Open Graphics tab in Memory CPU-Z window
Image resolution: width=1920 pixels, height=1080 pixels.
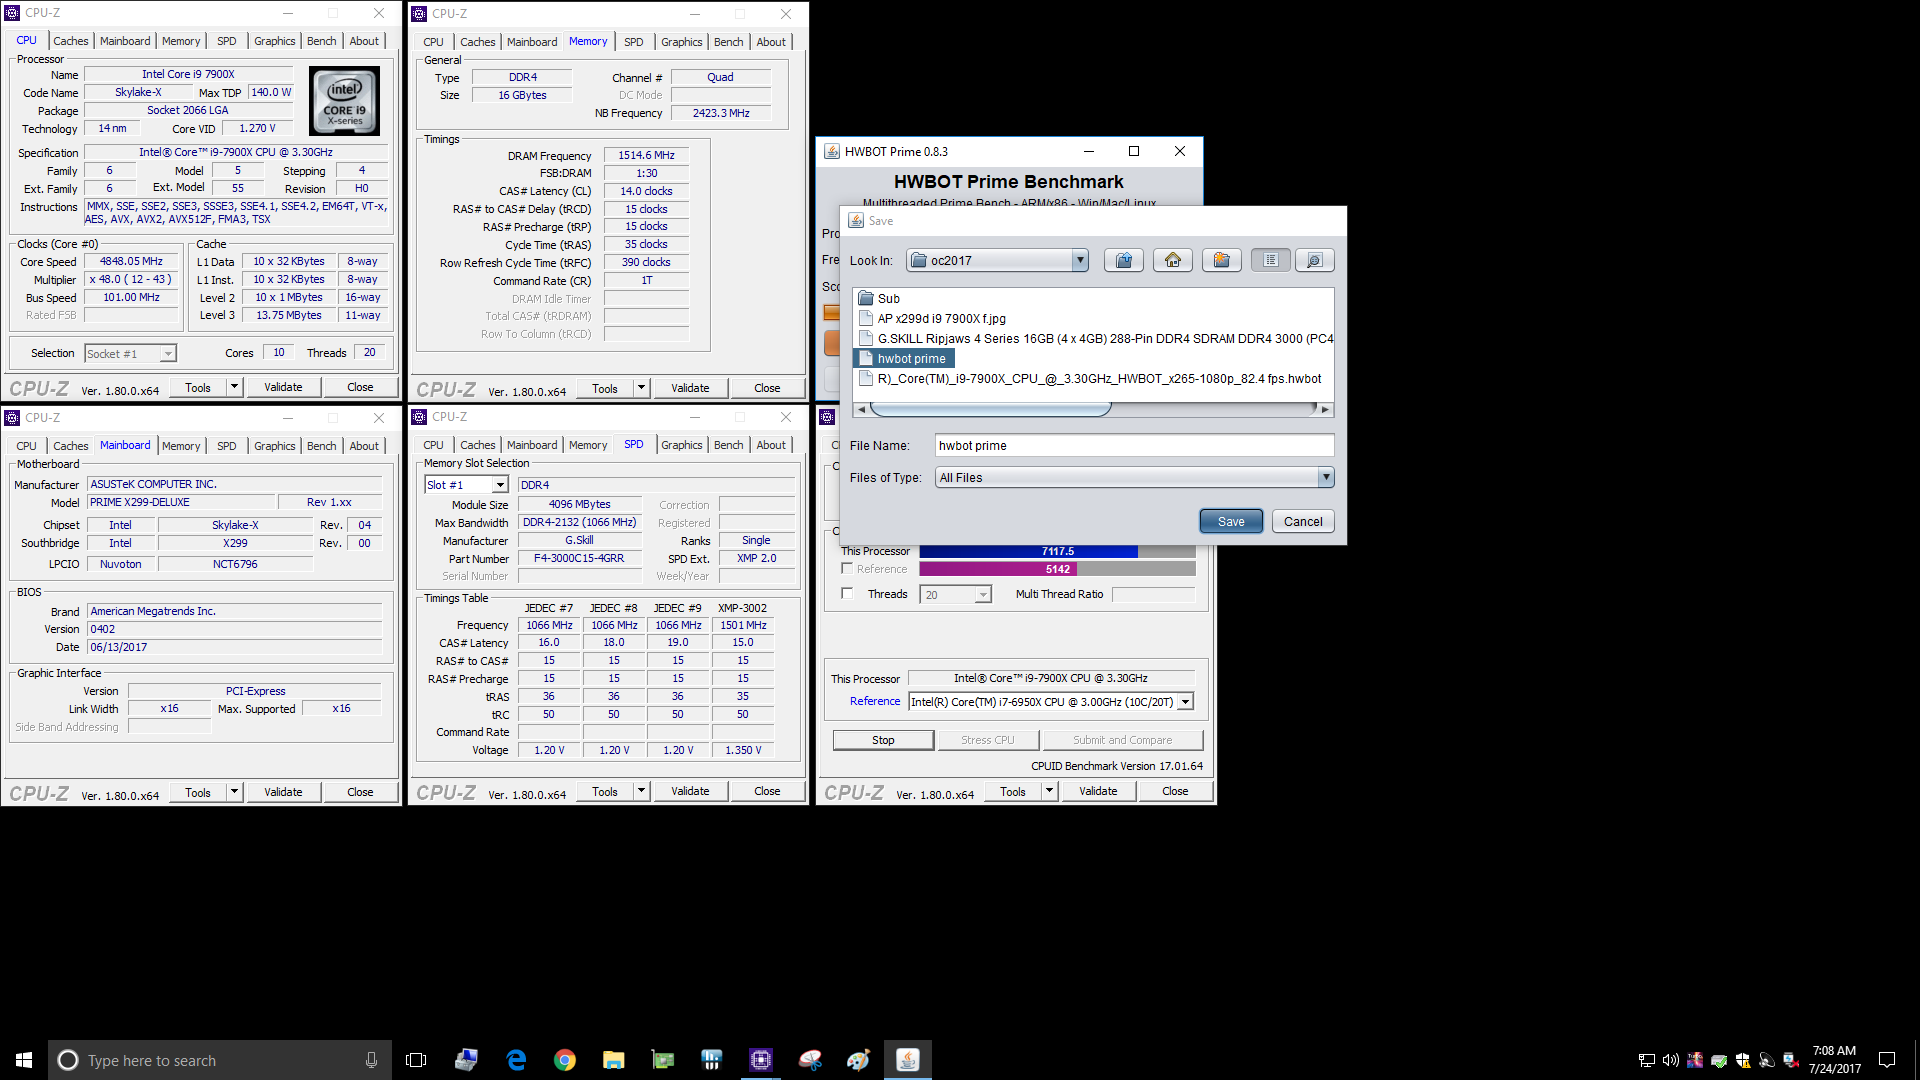click(682, 42)
